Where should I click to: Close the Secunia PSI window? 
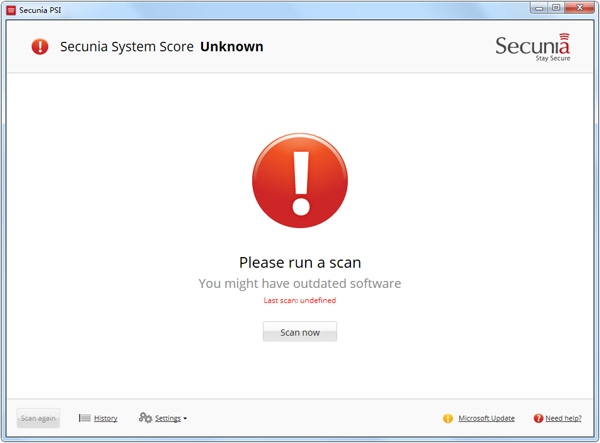point(578,7)
